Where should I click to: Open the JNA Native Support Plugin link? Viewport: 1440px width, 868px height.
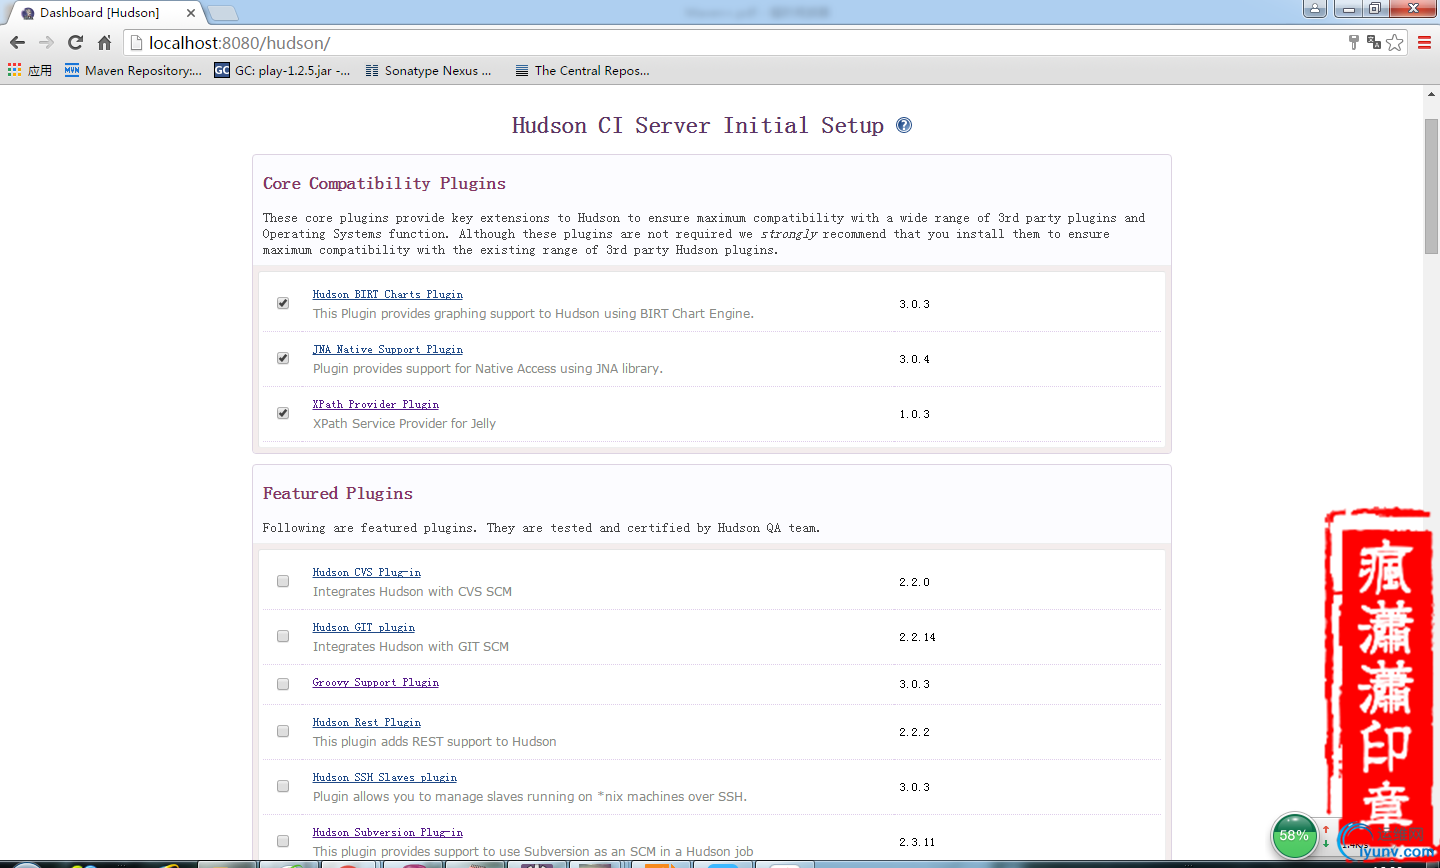(x=388, y=349)
